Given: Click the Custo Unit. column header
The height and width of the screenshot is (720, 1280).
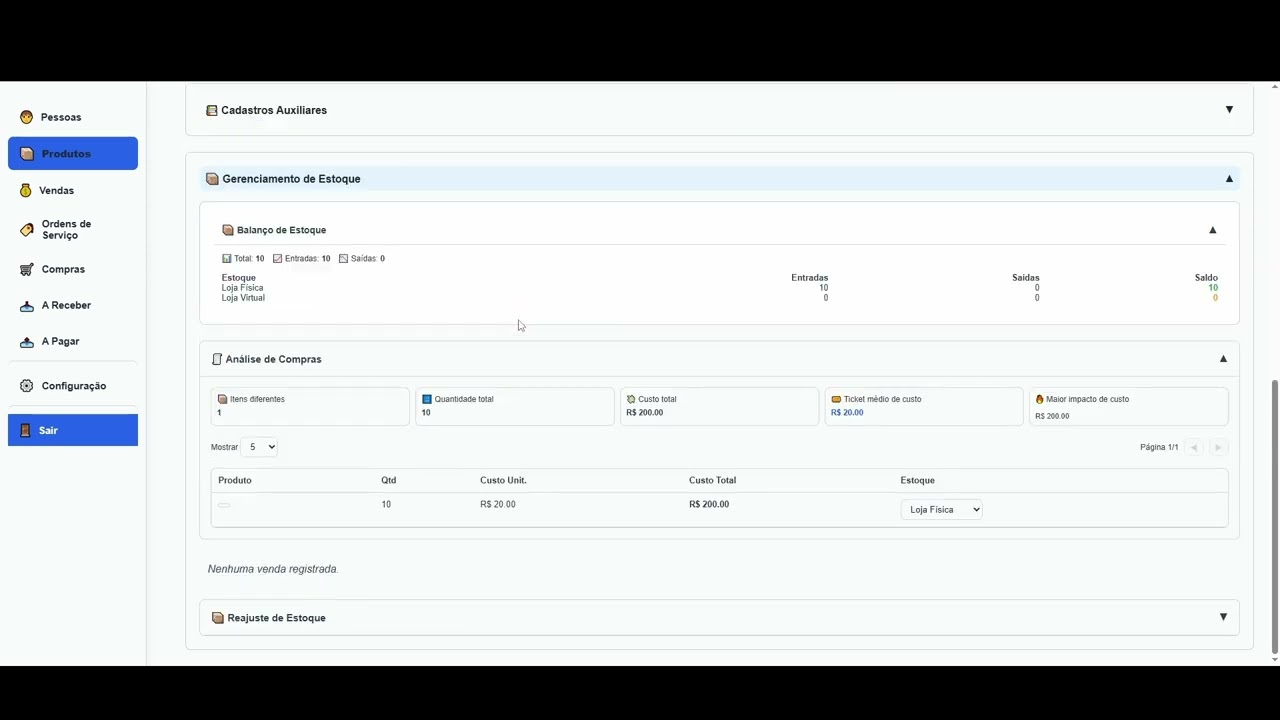Looking at the screenshot, I should [x=503, y=480].
